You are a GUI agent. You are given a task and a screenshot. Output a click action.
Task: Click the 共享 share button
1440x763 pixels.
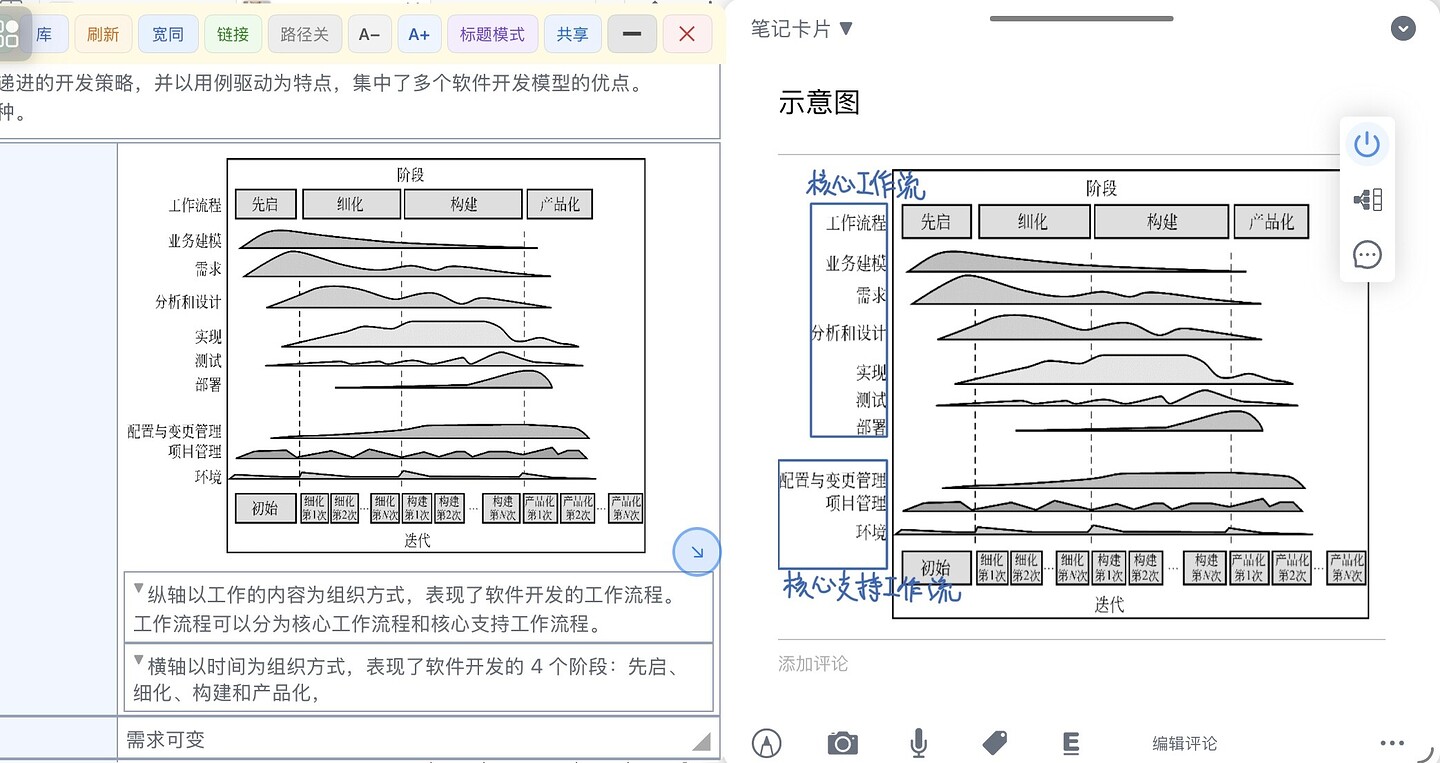(x=572, y=34)
